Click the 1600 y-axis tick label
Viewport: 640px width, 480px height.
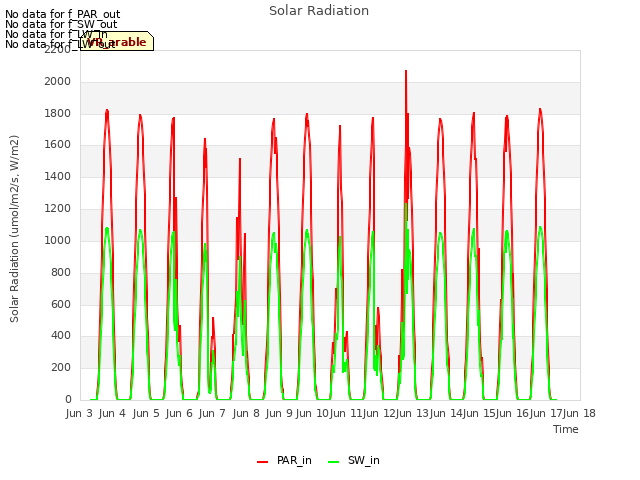(58, 145)
